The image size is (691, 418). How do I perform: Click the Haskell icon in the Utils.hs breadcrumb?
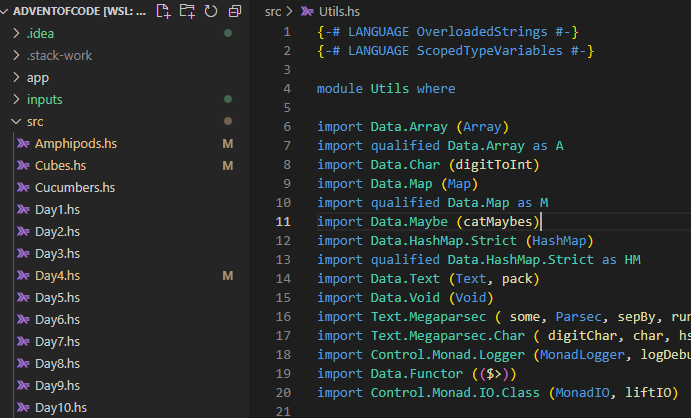click(x=307, y=11)
